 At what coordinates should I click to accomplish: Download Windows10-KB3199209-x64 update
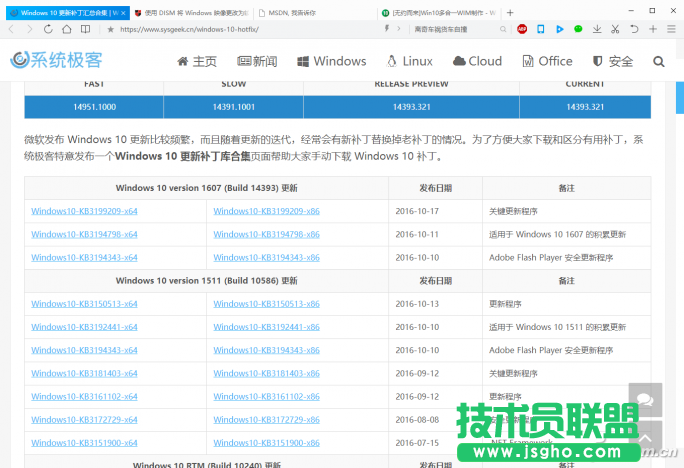(84, 211)
